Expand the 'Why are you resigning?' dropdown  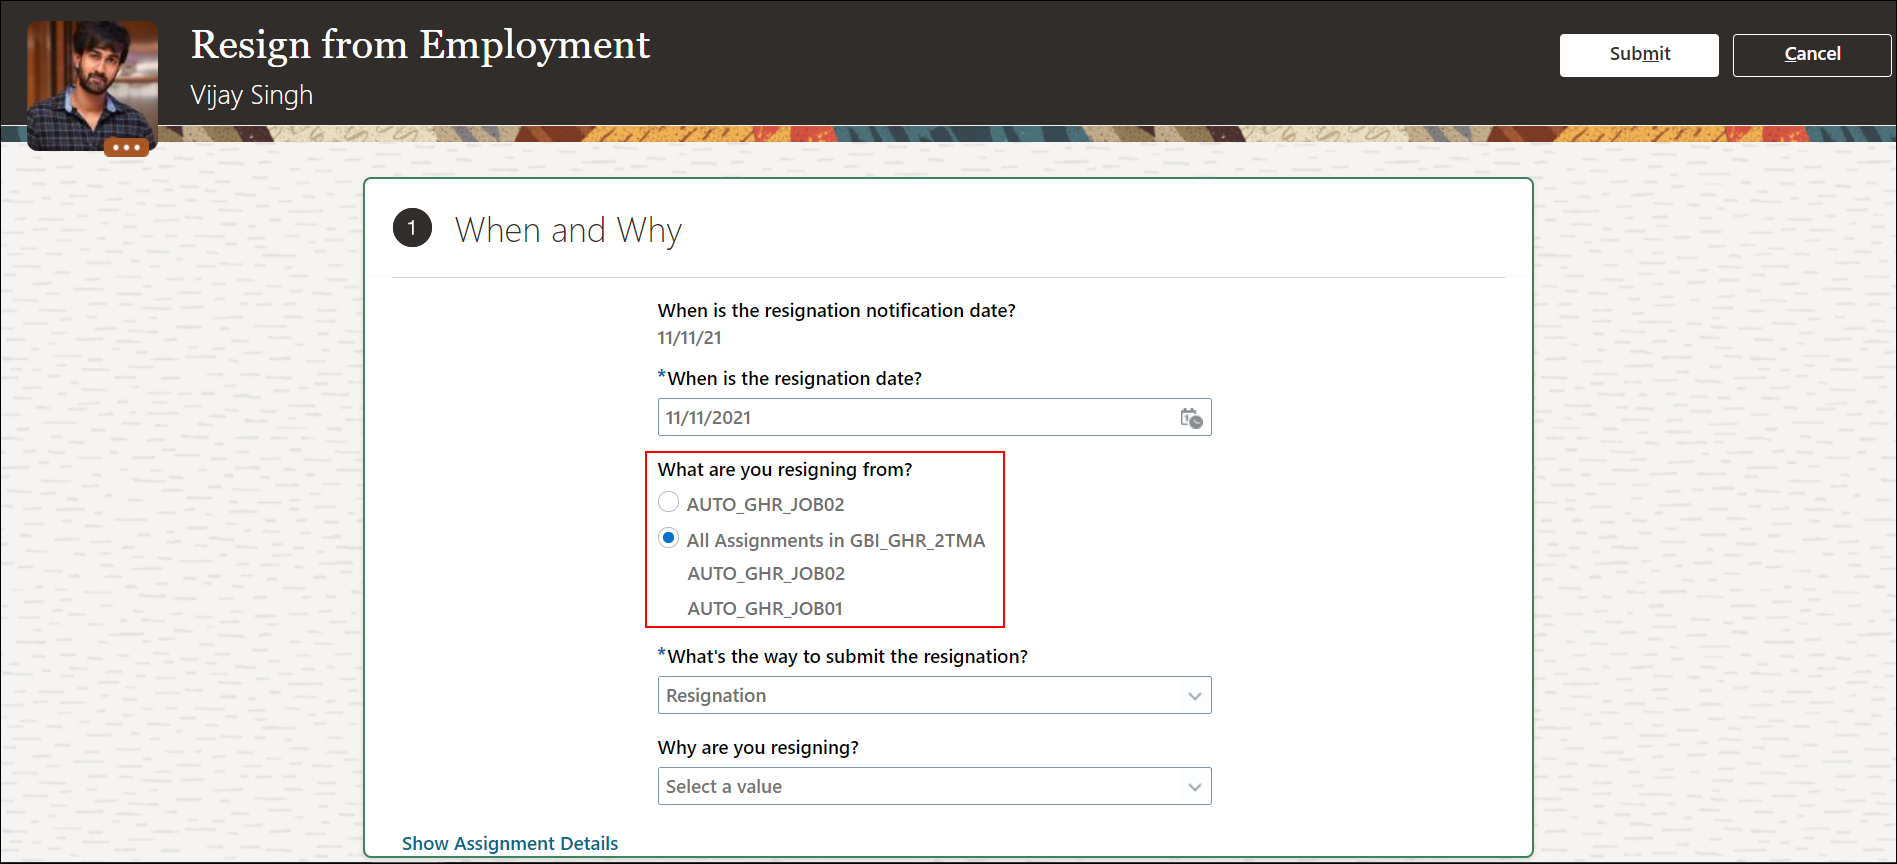click(920, 787)
